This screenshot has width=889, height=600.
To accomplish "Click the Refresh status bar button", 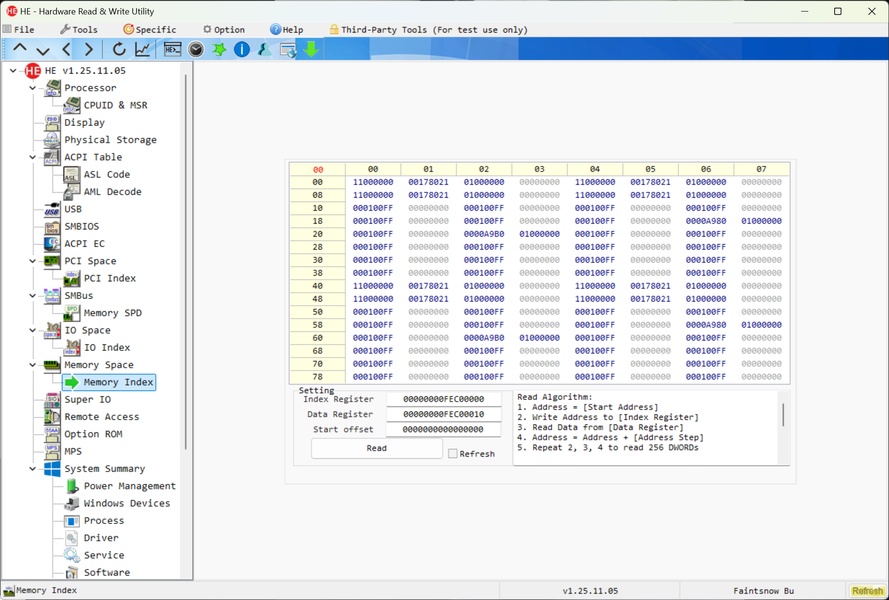I will click(x=866, y=591).
